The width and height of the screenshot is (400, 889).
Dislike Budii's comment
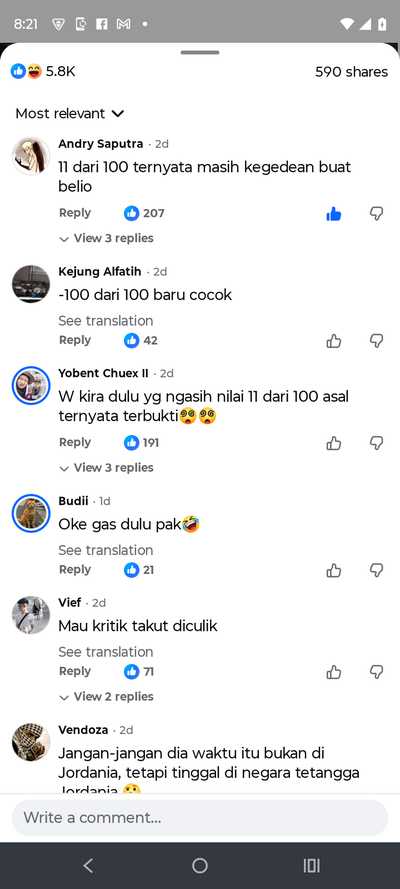point(376,570)
